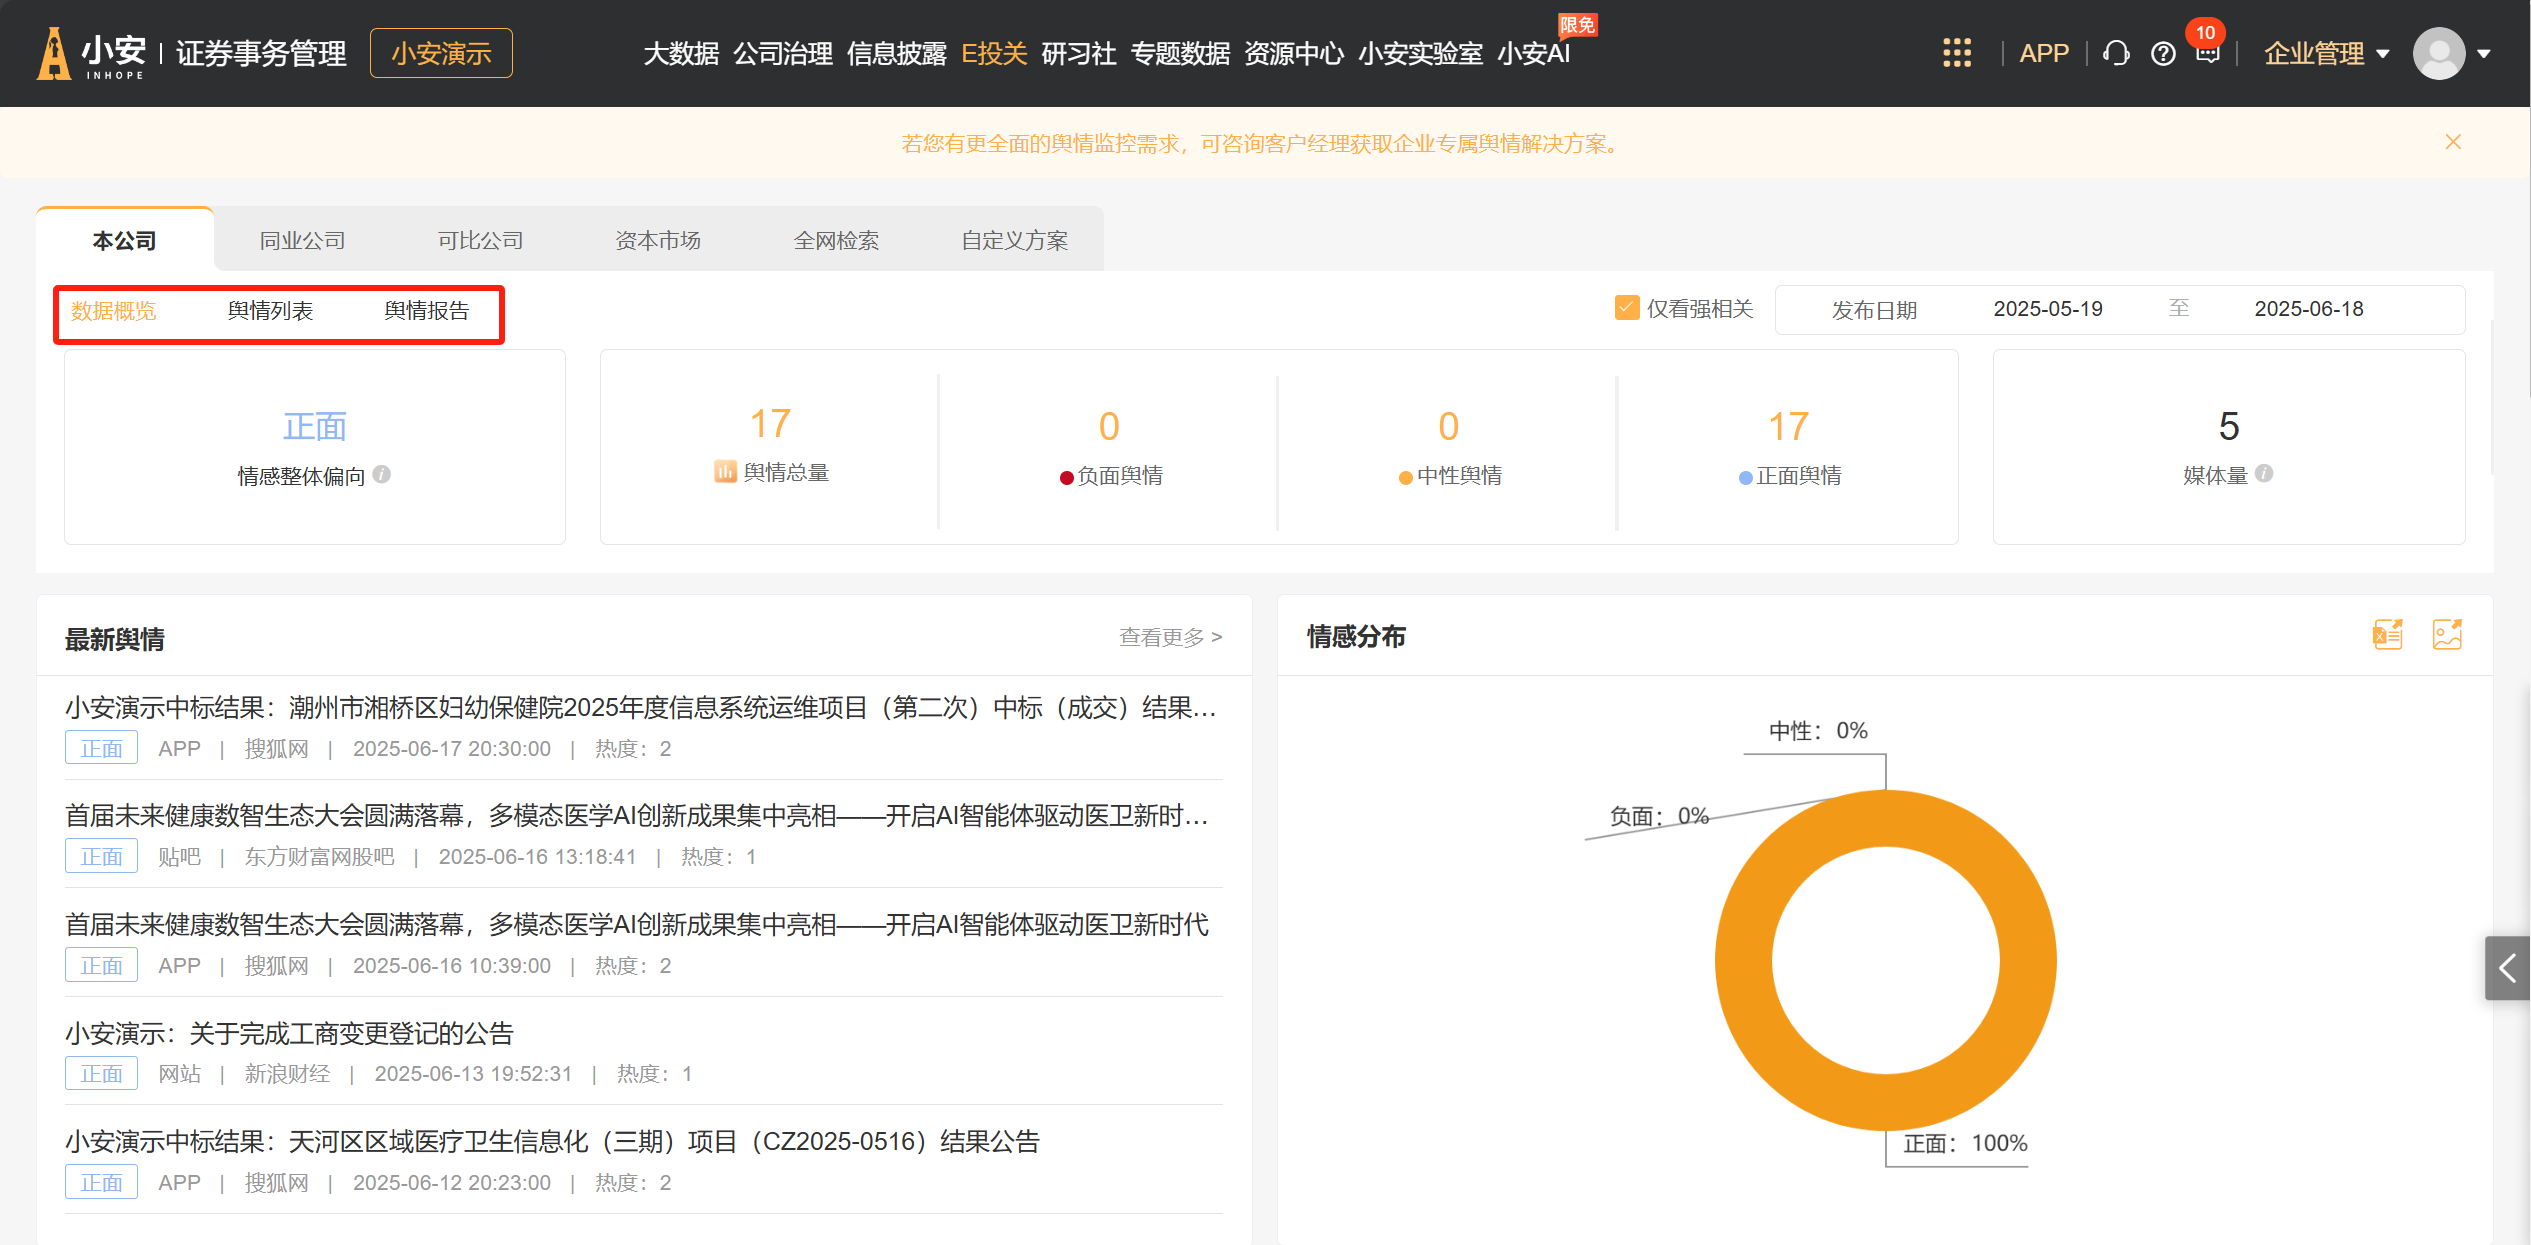Uncheck the 仅看强相关 checkbox
This screenshot has width=2531, height=1245.
1627,308
